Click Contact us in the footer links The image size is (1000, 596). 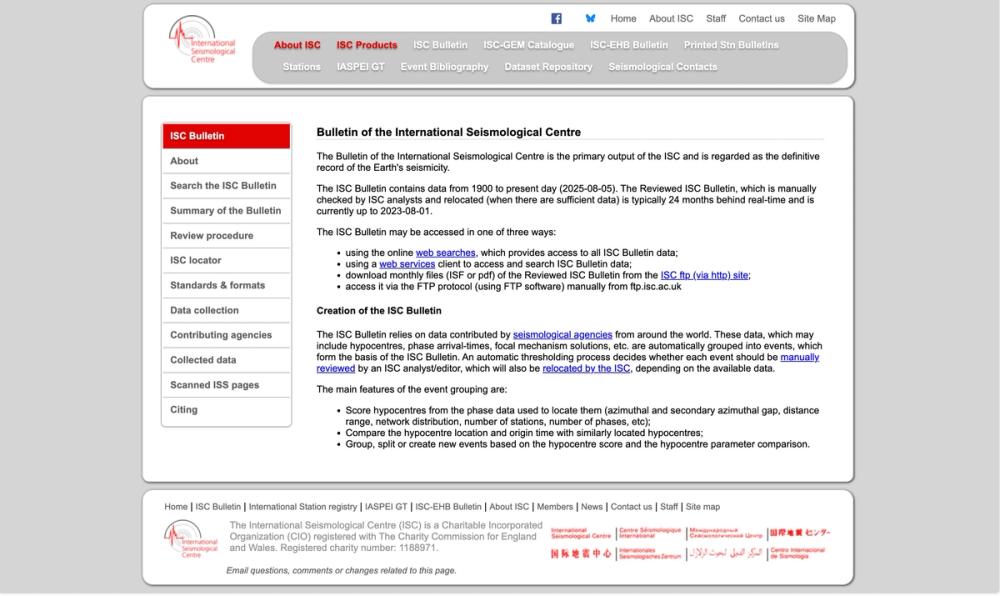(631, 507)
